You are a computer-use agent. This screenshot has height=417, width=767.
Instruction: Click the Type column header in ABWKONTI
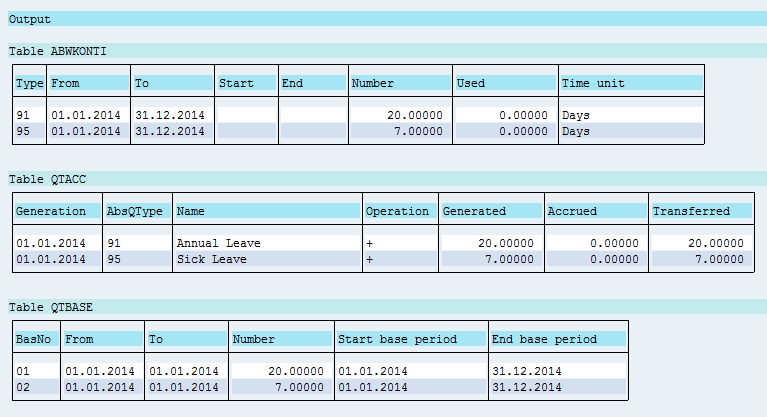pyautogui.click(x=30, y=83)
